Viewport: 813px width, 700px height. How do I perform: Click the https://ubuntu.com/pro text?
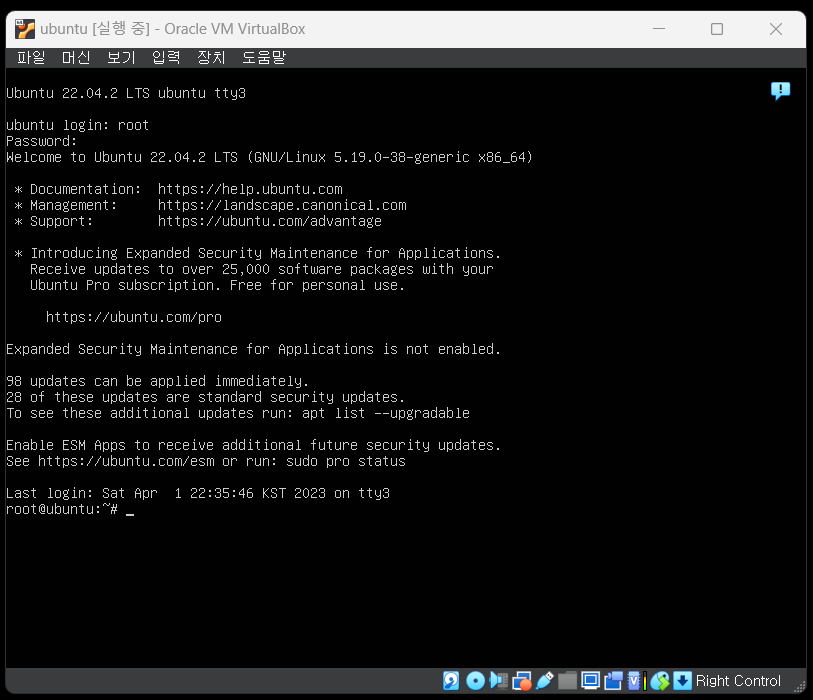134,317
